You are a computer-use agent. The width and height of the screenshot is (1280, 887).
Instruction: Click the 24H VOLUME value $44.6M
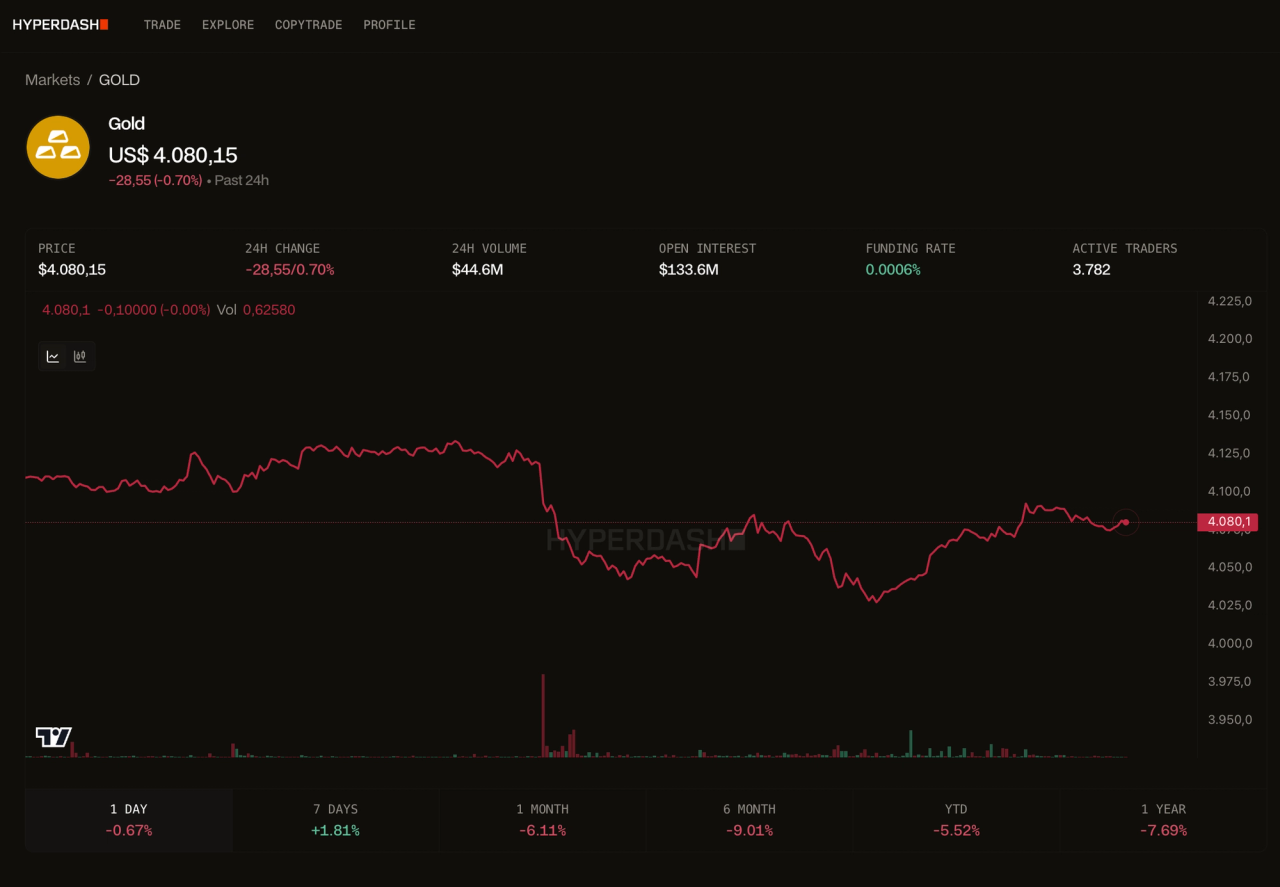477,270
